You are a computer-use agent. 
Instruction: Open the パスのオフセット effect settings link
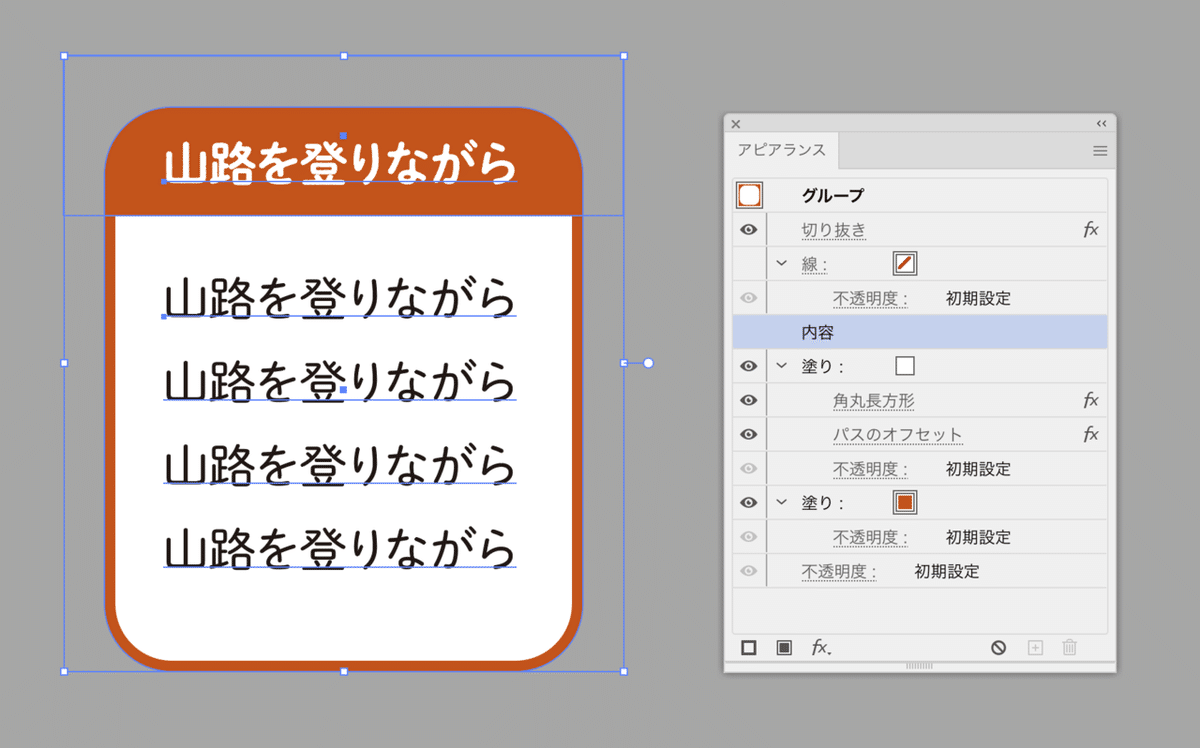898,435
